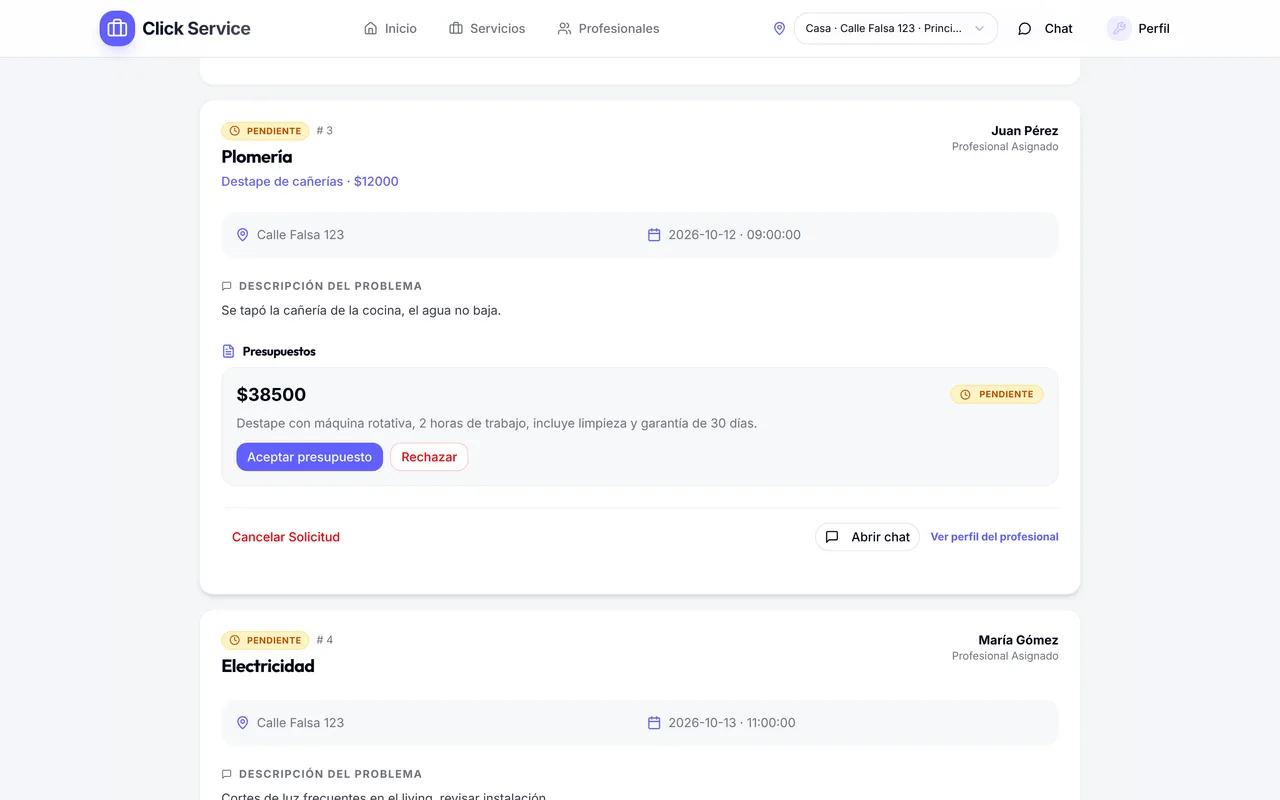Click the Presupuestos section heading

(279, 352)
